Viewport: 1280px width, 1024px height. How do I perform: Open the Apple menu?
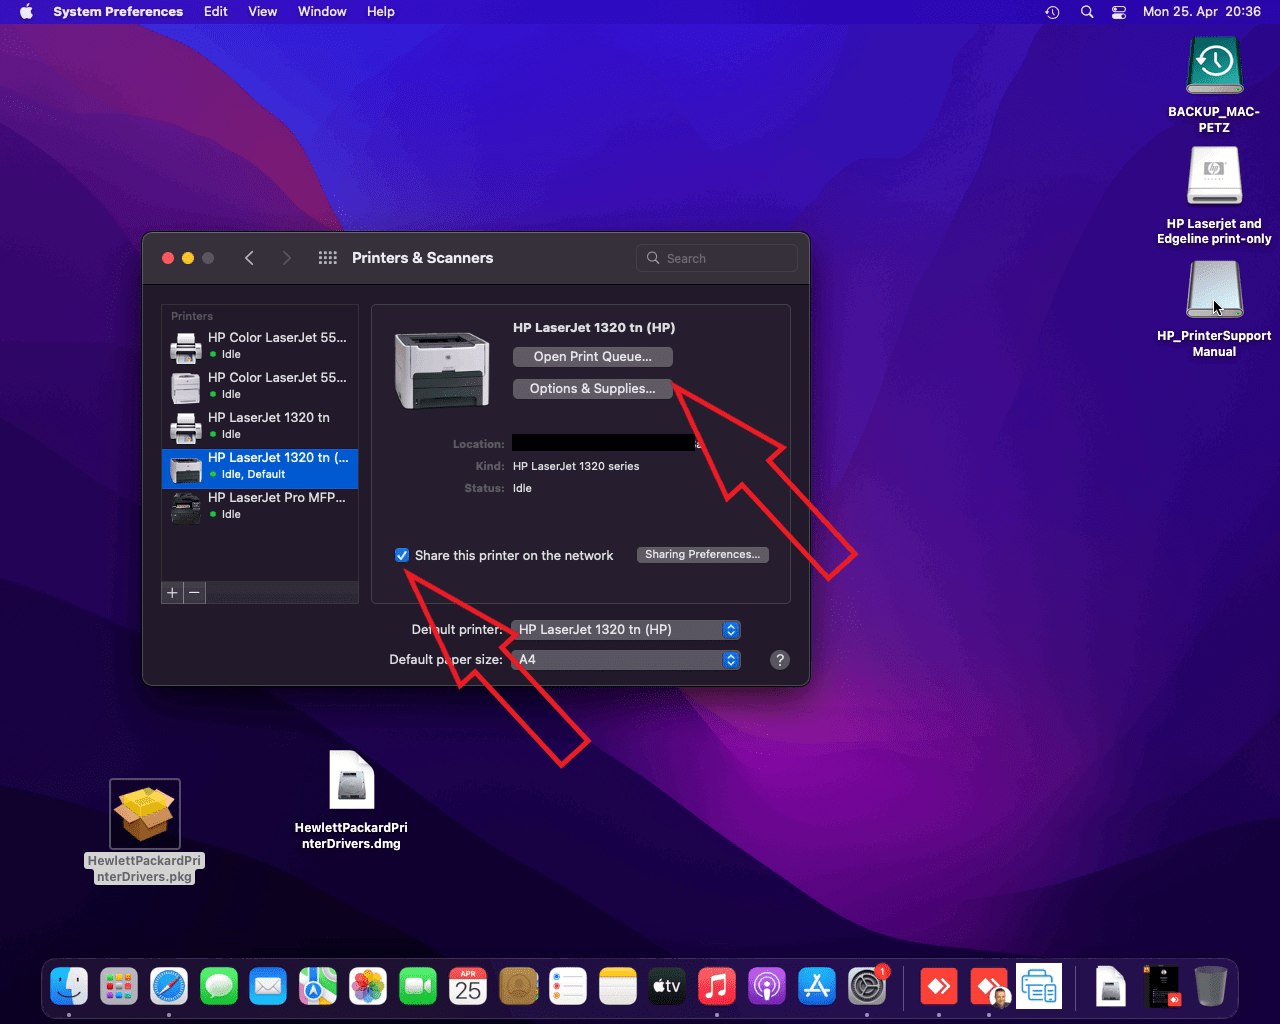coord(27,12)
